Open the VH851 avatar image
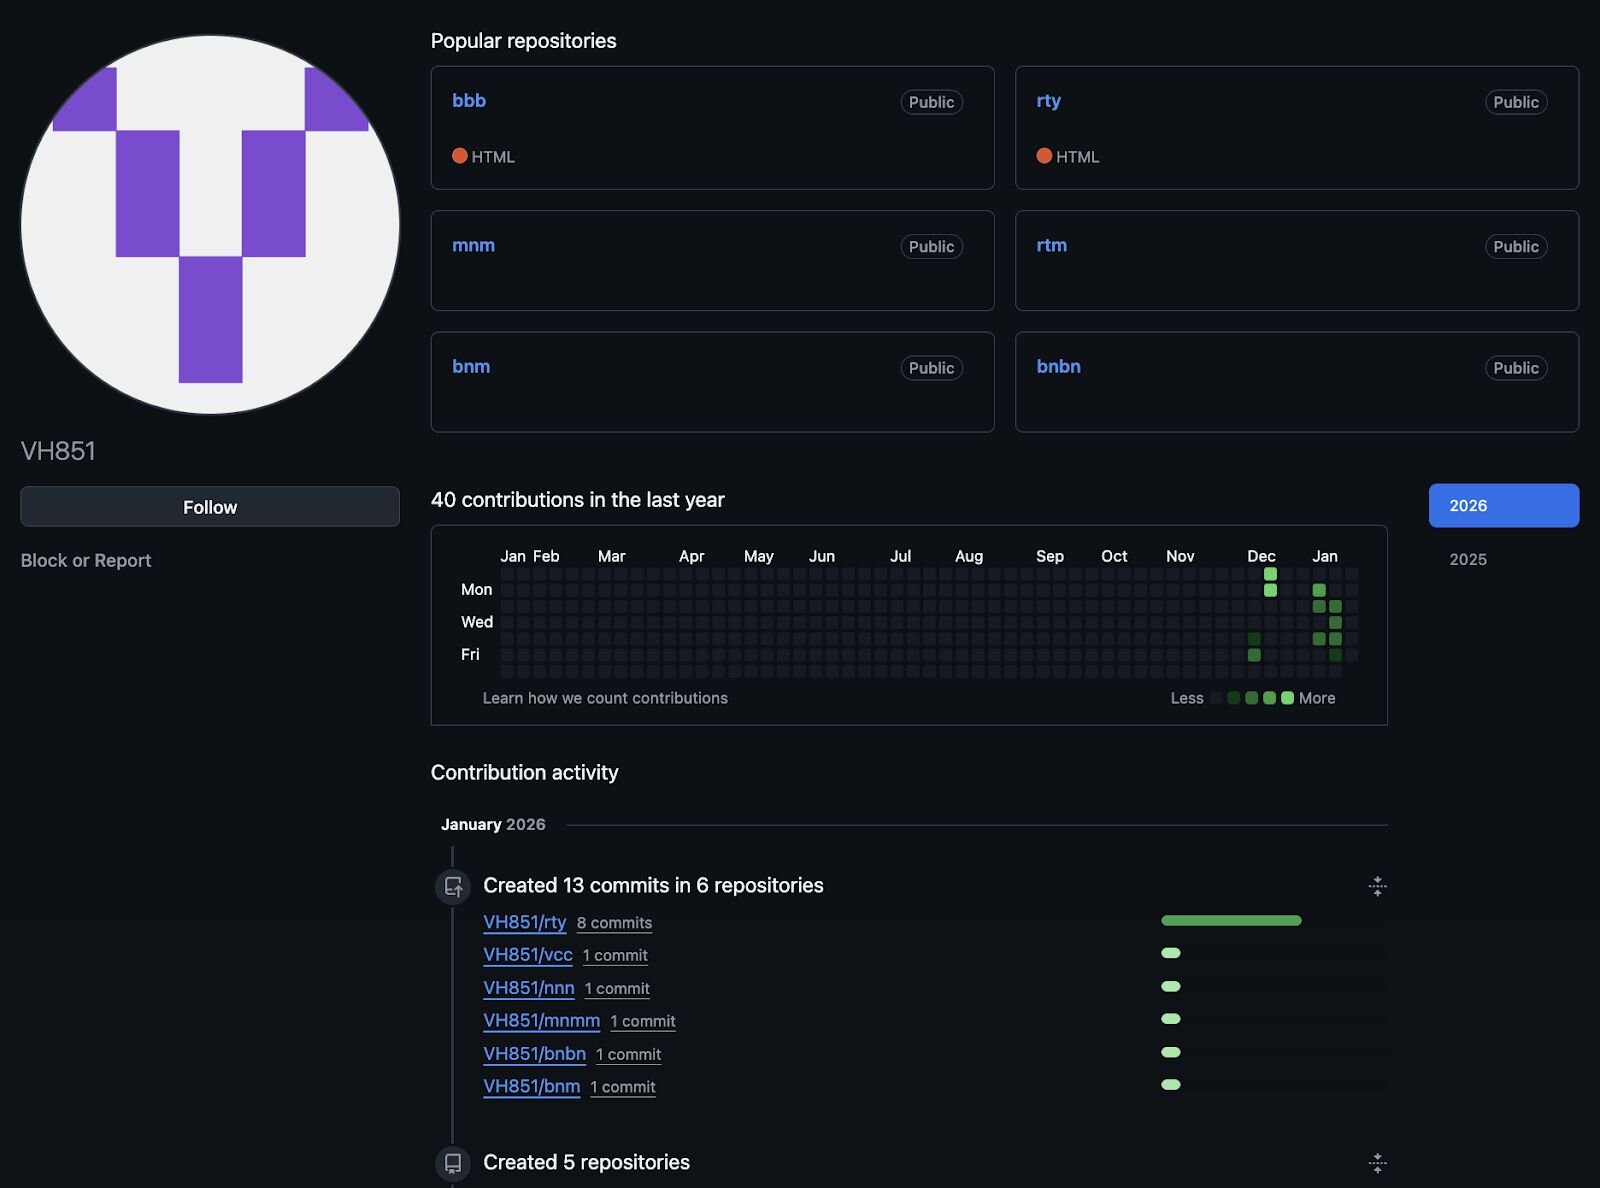 [x=210, y=225]
